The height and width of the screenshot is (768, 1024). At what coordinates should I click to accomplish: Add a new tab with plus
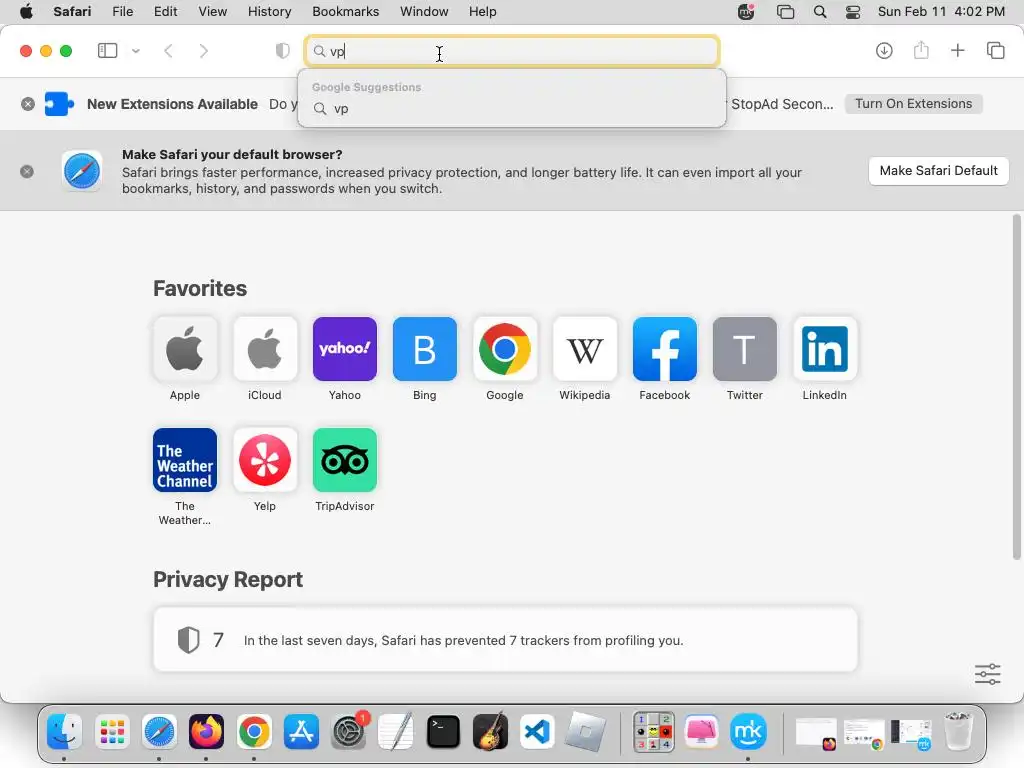(957, 50)
